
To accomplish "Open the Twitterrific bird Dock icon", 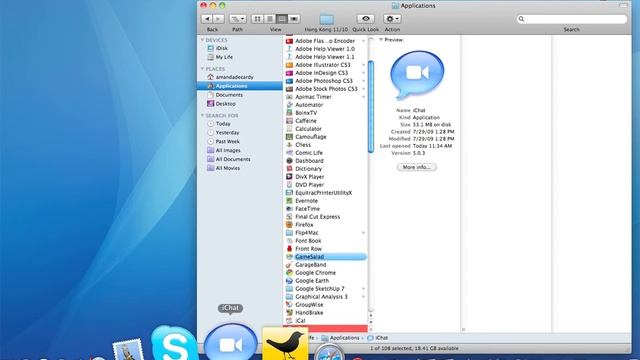I will pos(285,344).
